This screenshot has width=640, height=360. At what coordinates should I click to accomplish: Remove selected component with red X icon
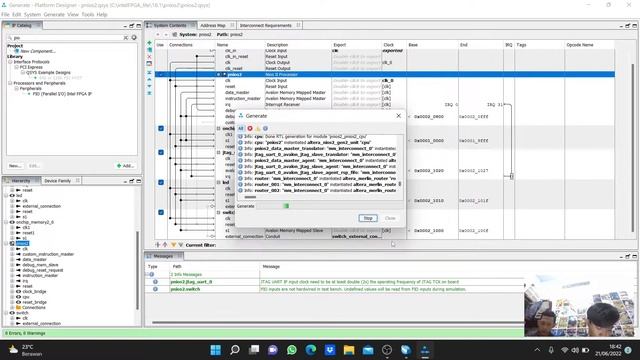pyautogui.click(x=149, y=57)
